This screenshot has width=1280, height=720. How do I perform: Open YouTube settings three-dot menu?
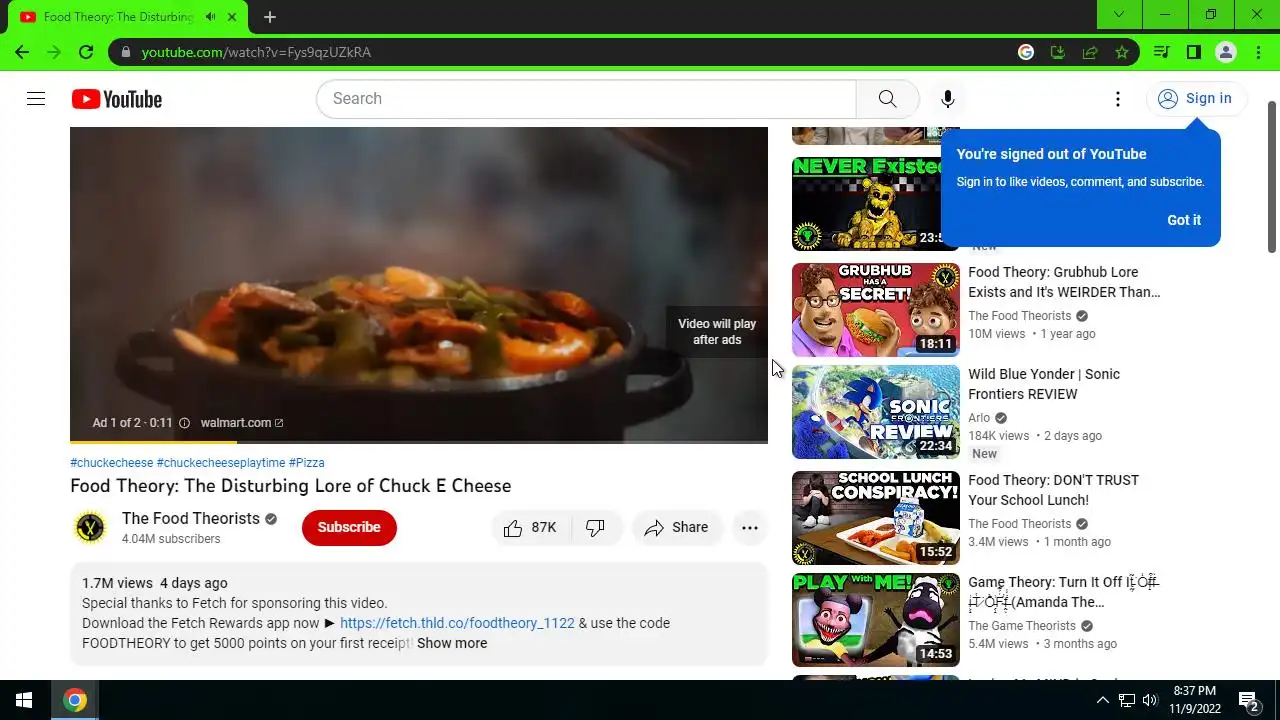[x=1118, y=99]
